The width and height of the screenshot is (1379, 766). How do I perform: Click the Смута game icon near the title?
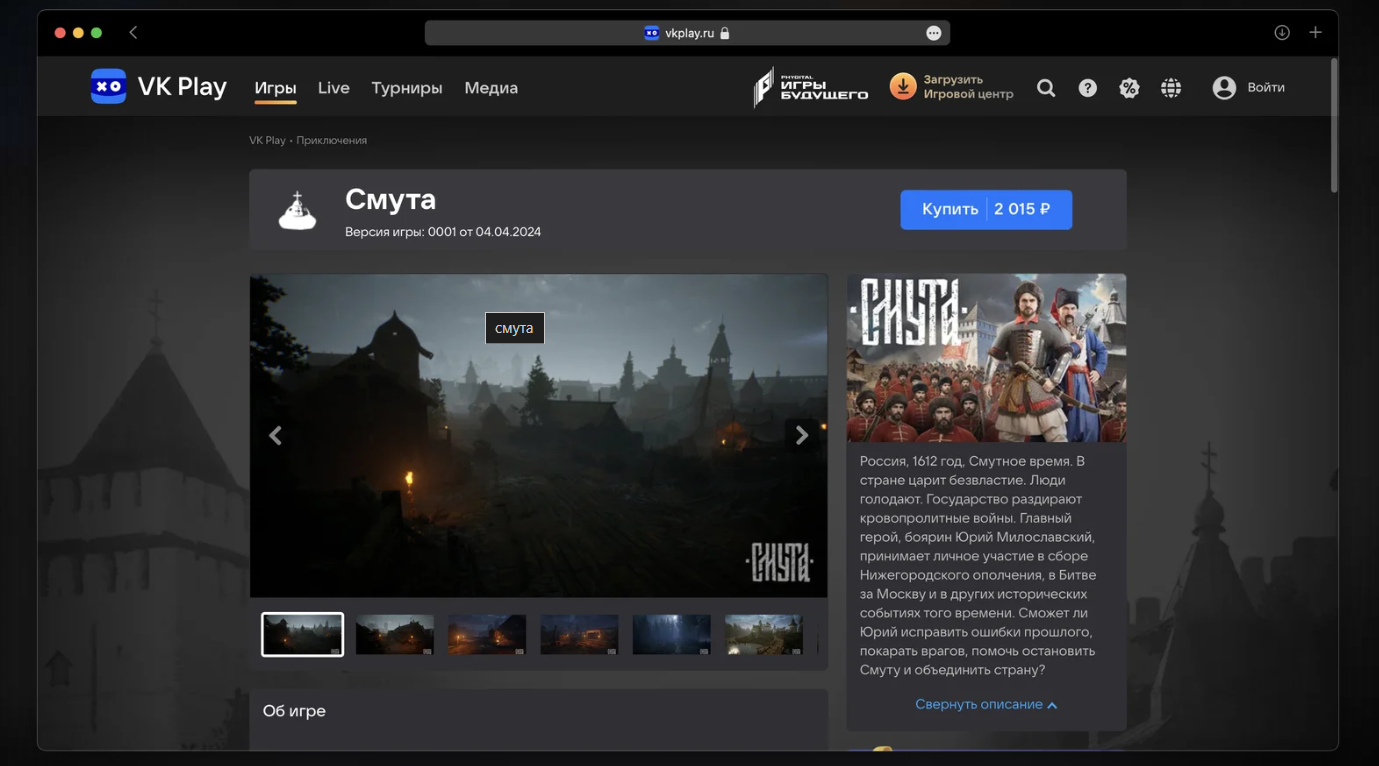point(297,209)
